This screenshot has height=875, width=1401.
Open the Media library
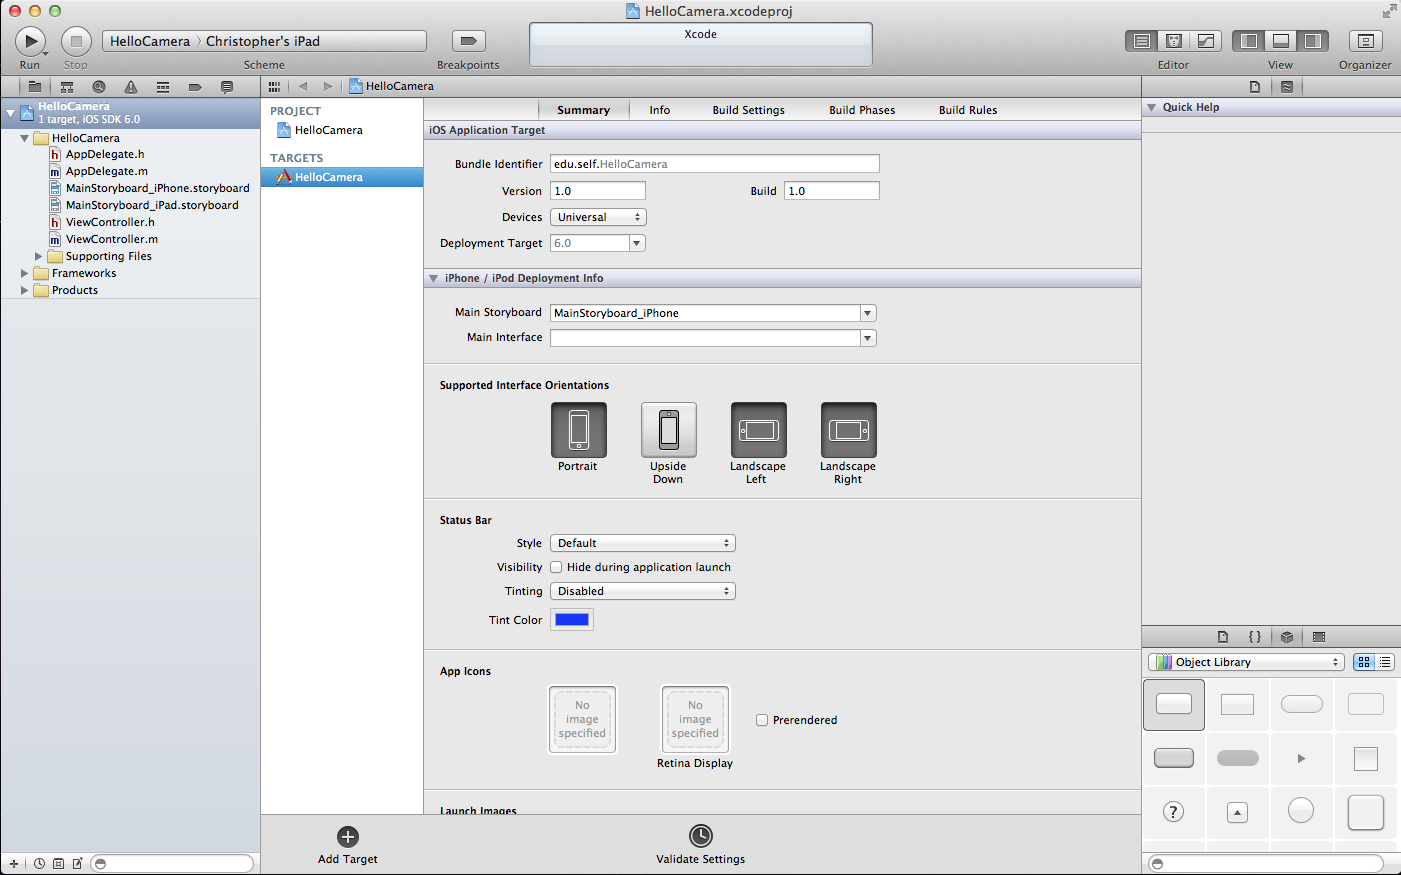pos(1319,637)
